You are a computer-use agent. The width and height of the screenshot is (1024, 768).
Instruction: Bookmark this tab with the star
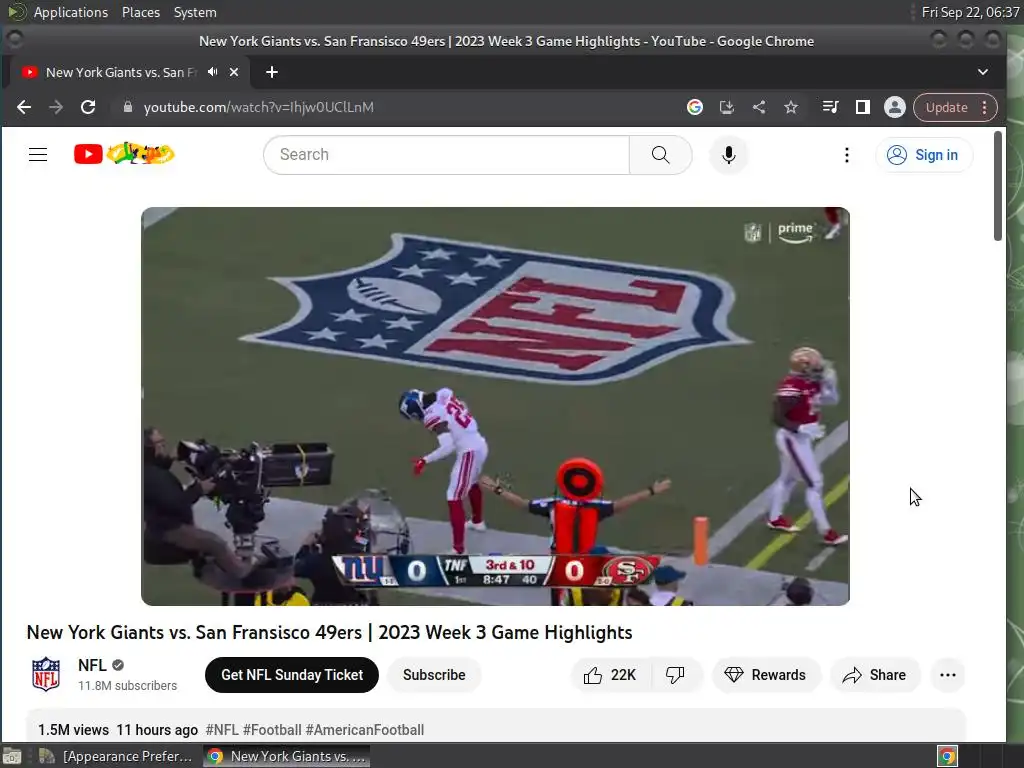point(791,107)
